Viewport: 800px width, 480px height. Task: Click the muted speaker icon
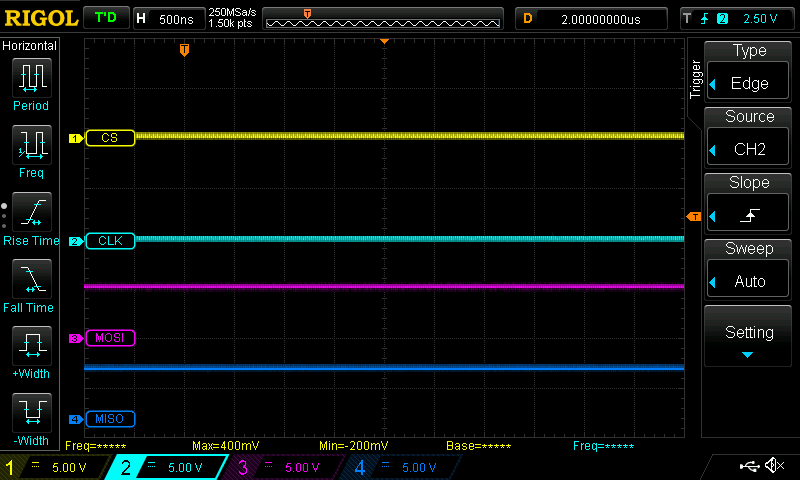click(x=774, y=465)
